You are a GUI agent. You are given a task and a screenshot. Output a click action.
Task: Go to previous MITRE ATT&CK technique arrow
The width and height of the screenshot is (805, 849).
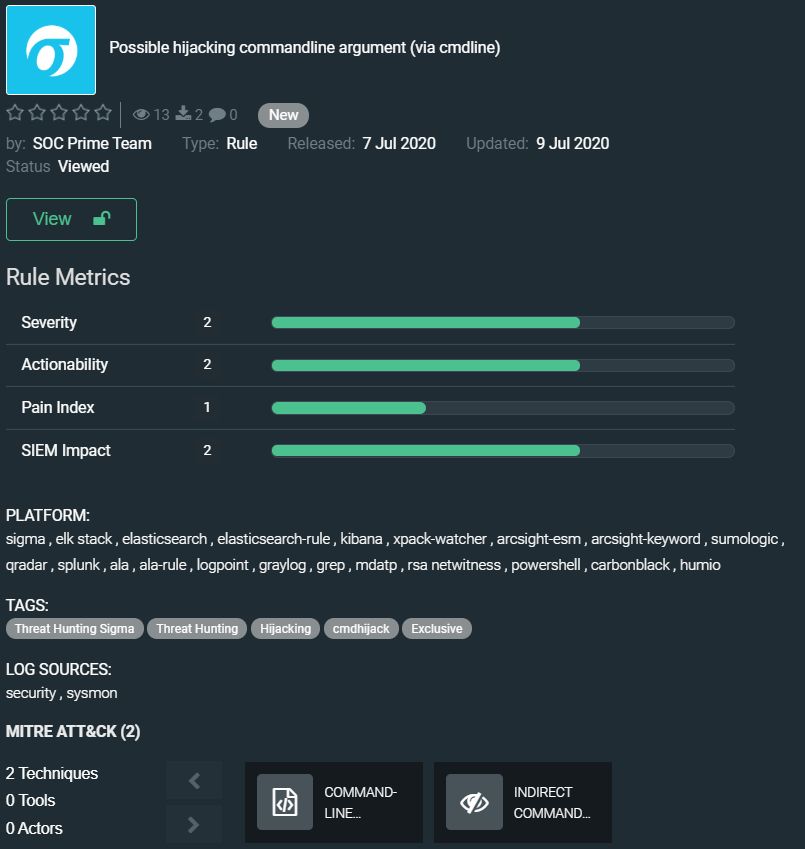[x=194, y=780]
